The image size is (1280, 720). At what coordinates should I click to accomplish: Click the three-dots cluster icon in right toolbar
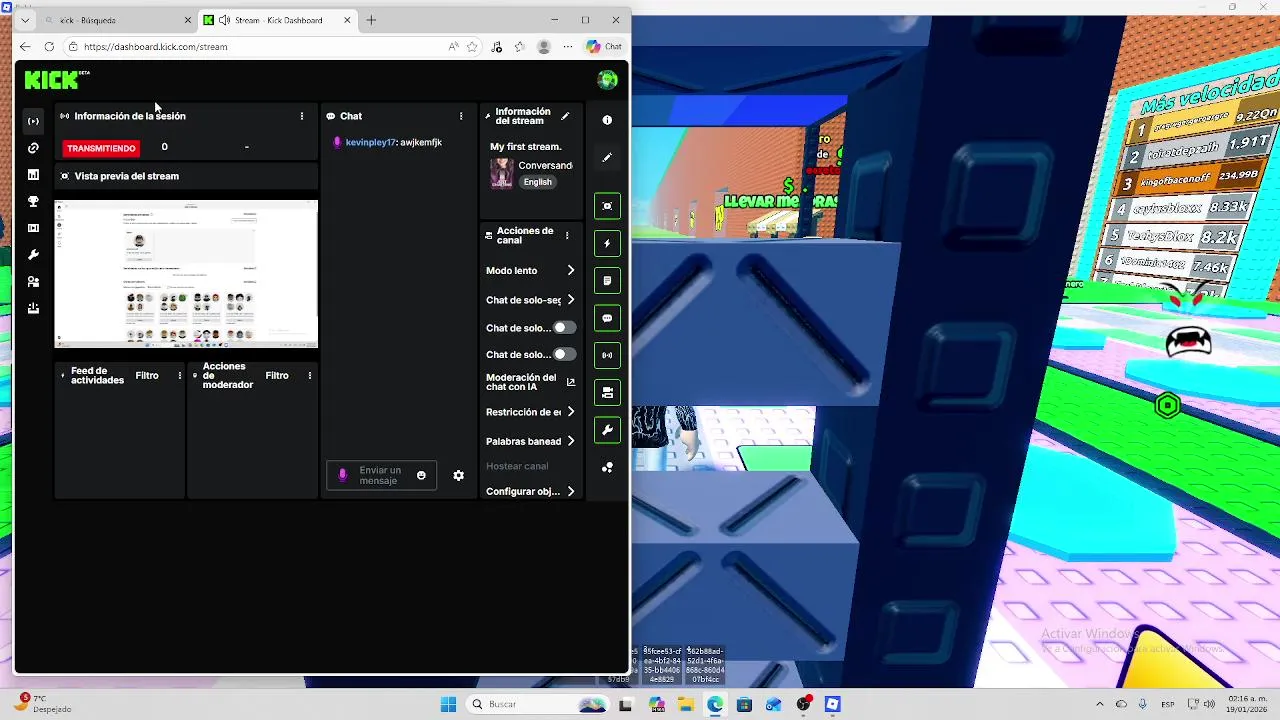pyautogui.click(x=607, y=467)
